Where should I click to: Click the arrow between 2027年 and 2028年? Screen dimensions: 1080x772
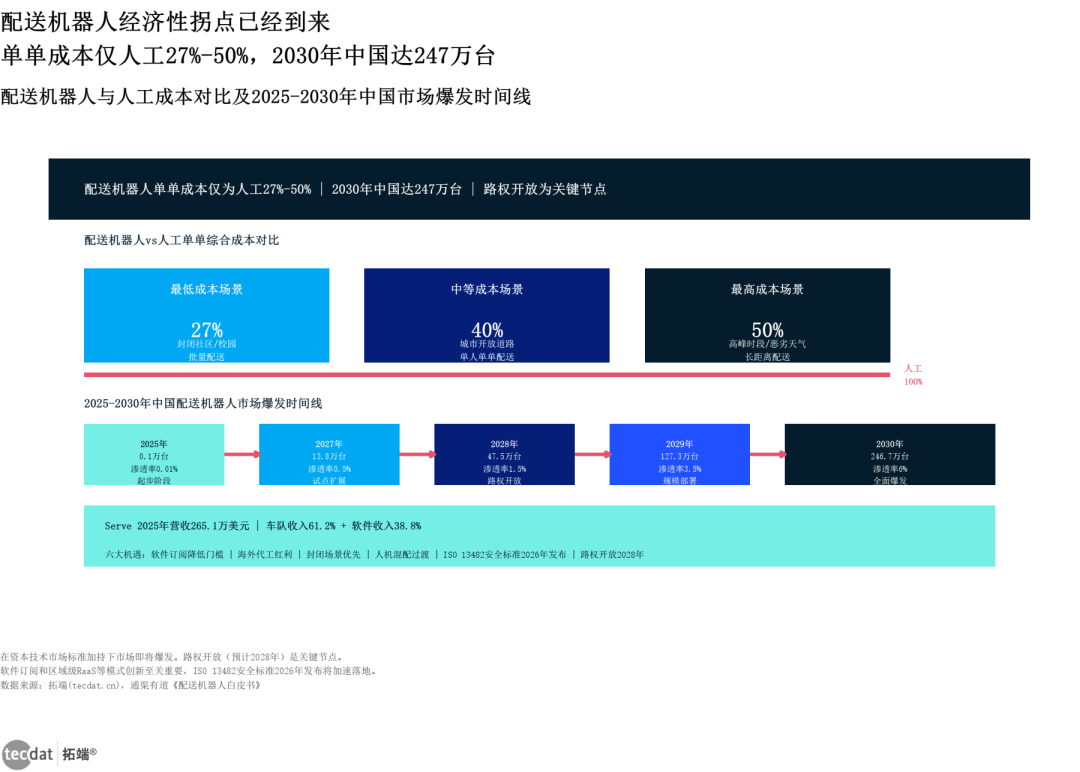pos(417,455)
